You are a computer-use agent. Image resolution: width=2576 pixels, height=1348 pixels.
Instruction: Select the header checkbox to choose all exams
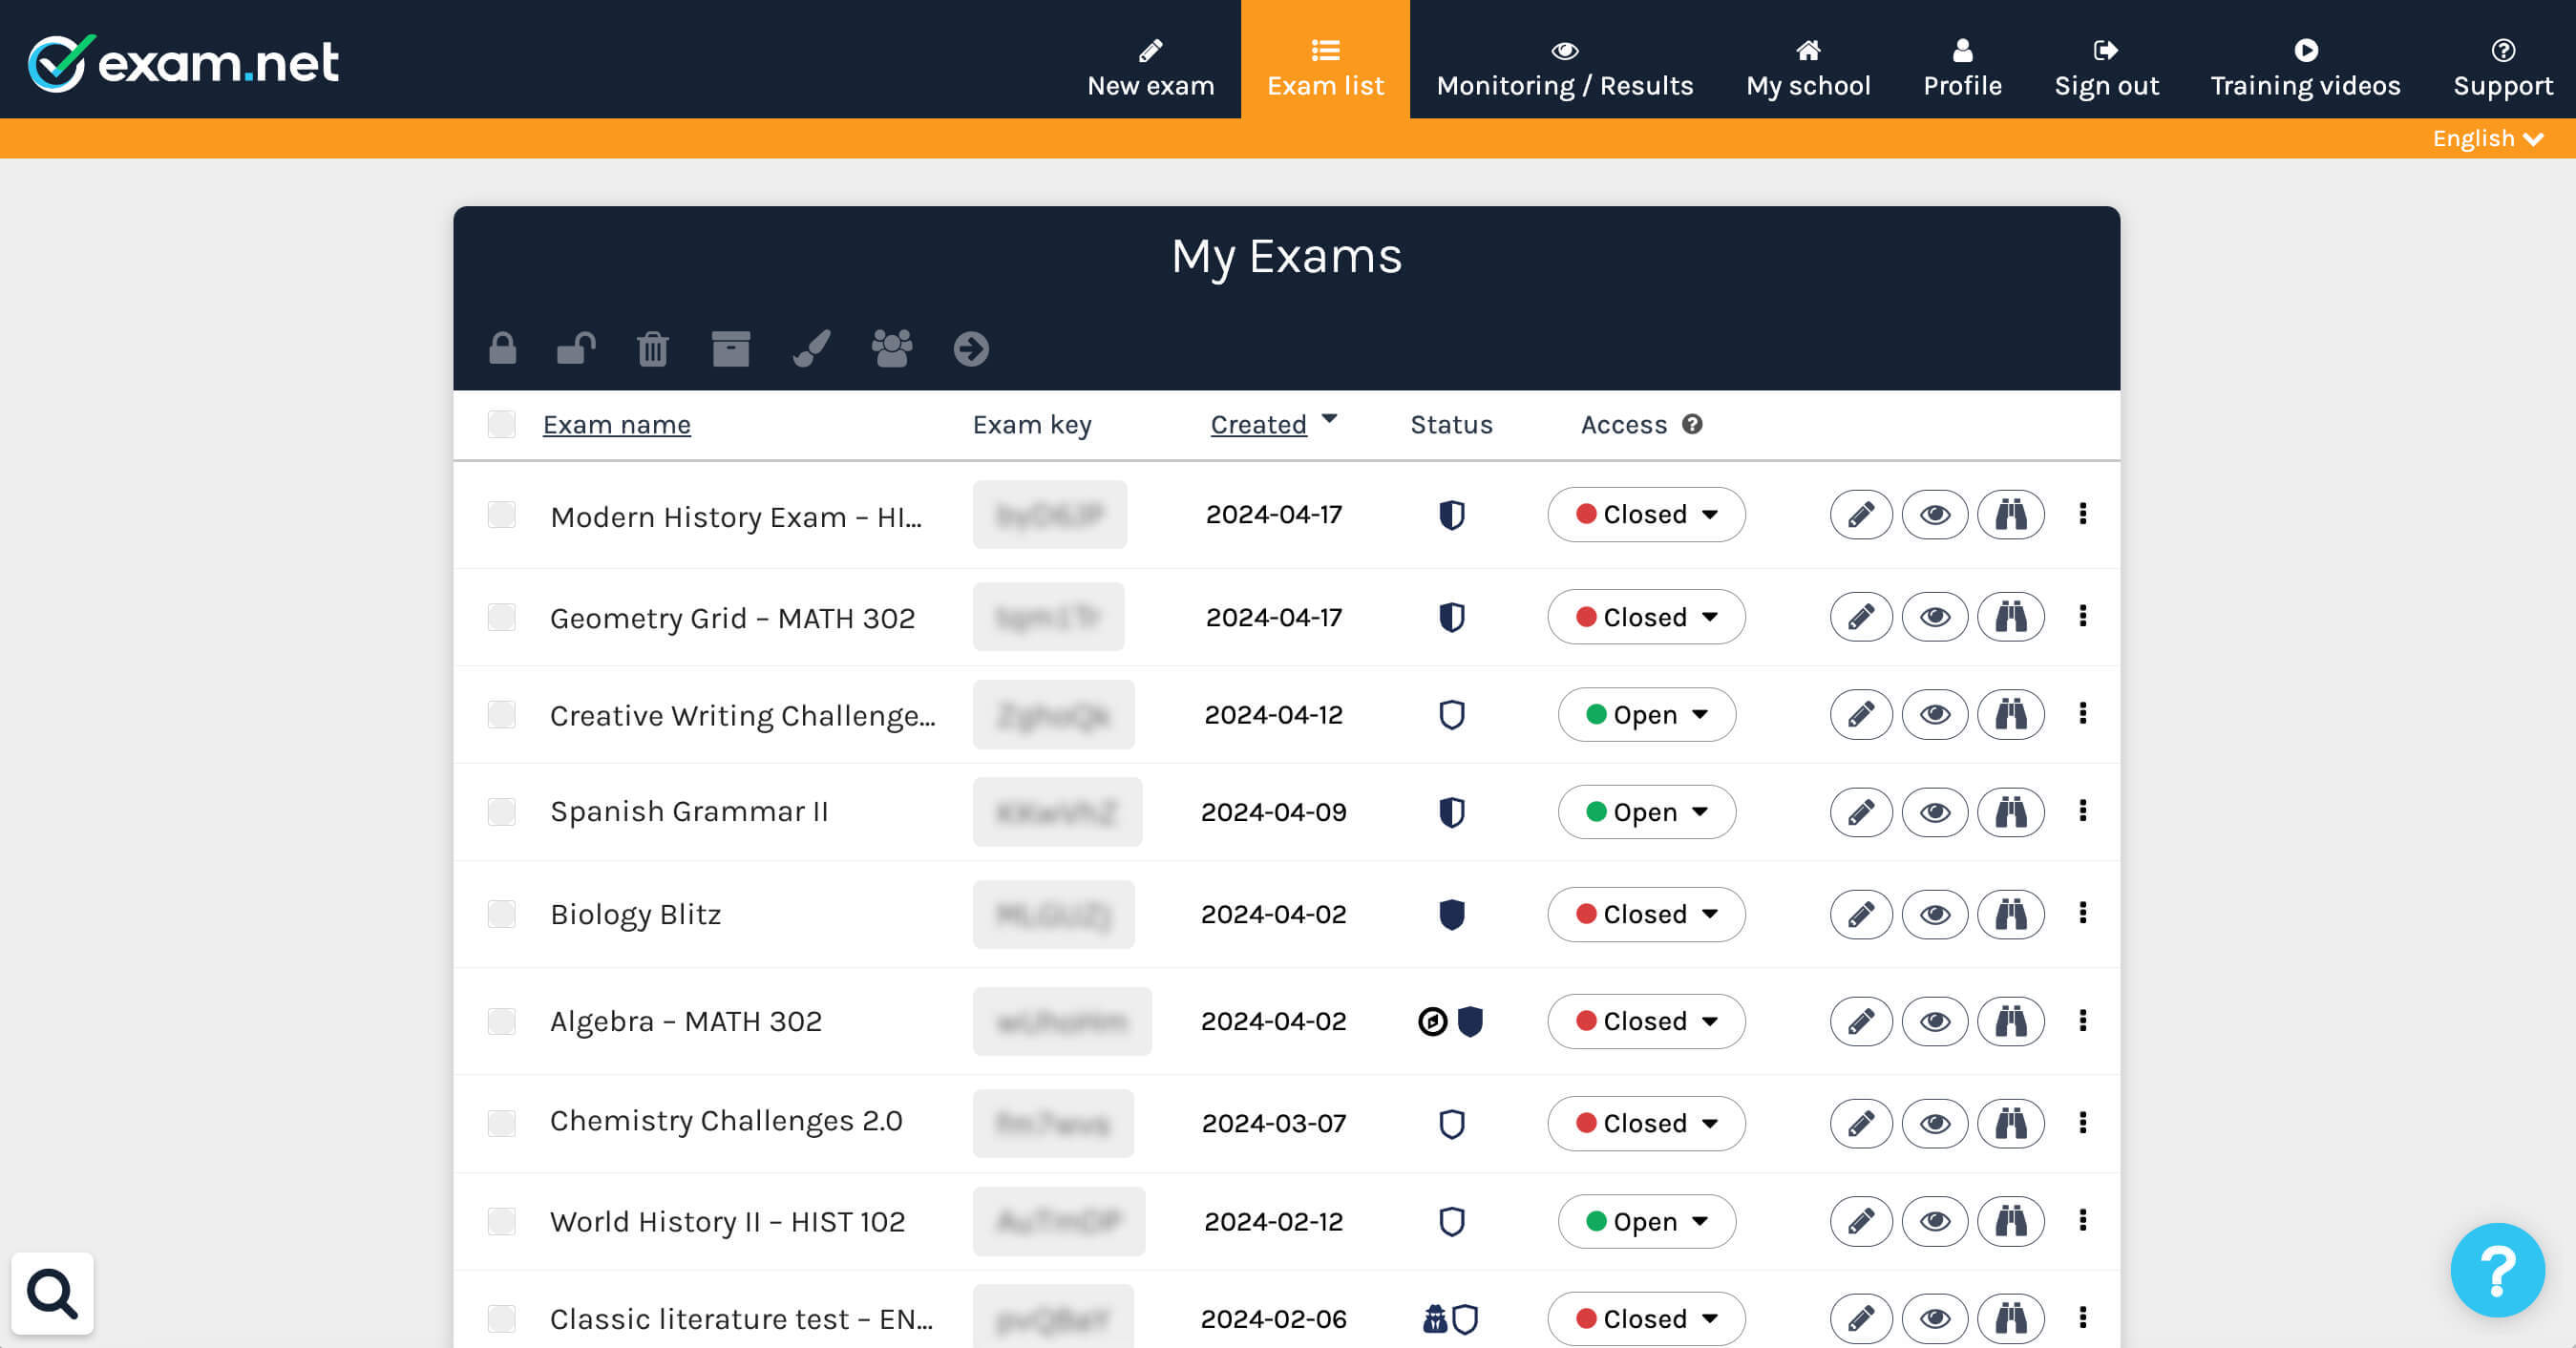click(x=503, y=424)
